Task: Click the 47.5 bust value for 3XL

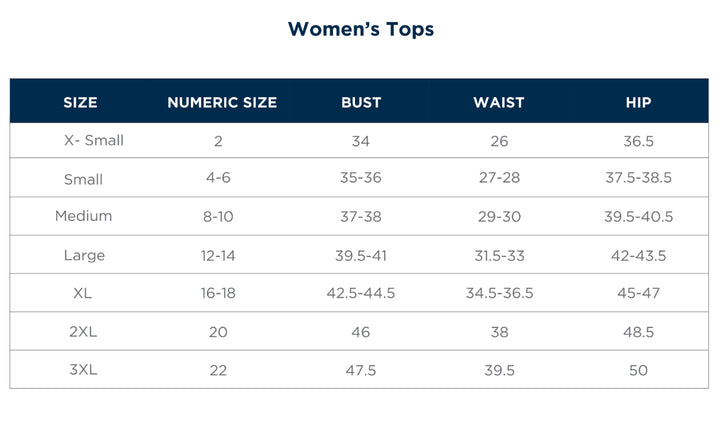Action: [361, 370]
